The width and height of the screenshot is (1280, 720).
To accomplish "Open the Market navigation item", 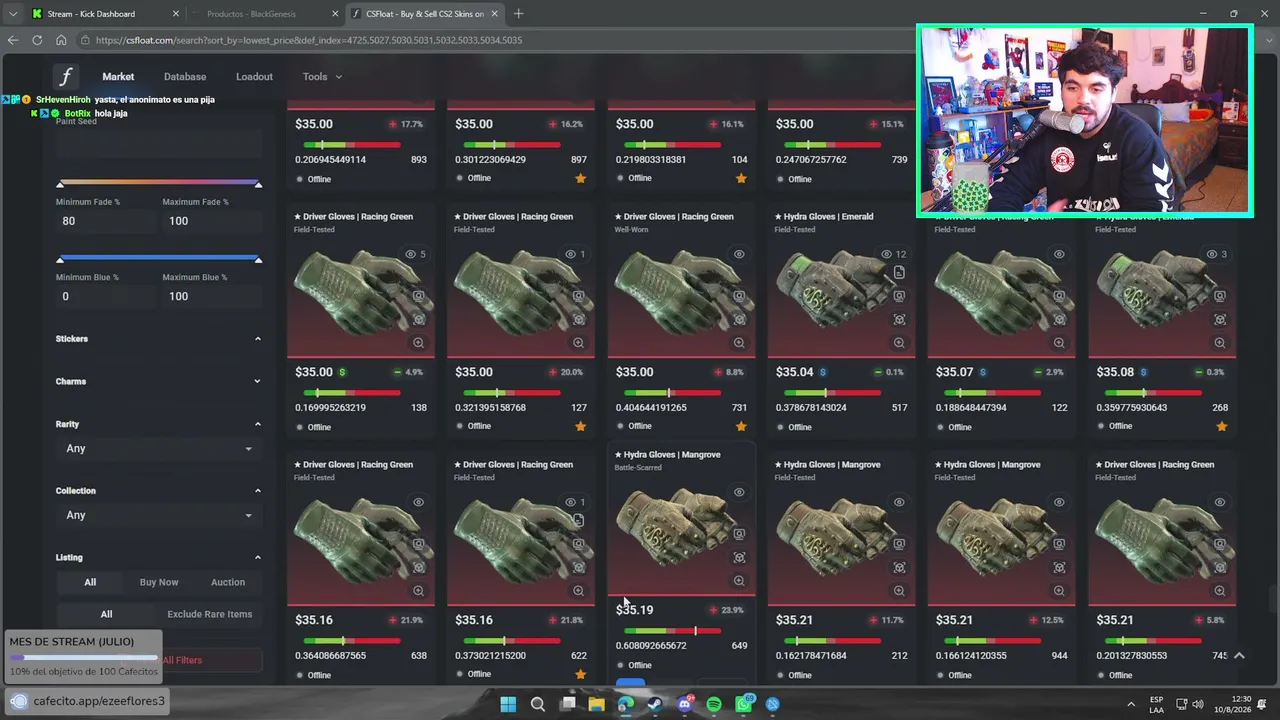I will click(x=118, y=77).
